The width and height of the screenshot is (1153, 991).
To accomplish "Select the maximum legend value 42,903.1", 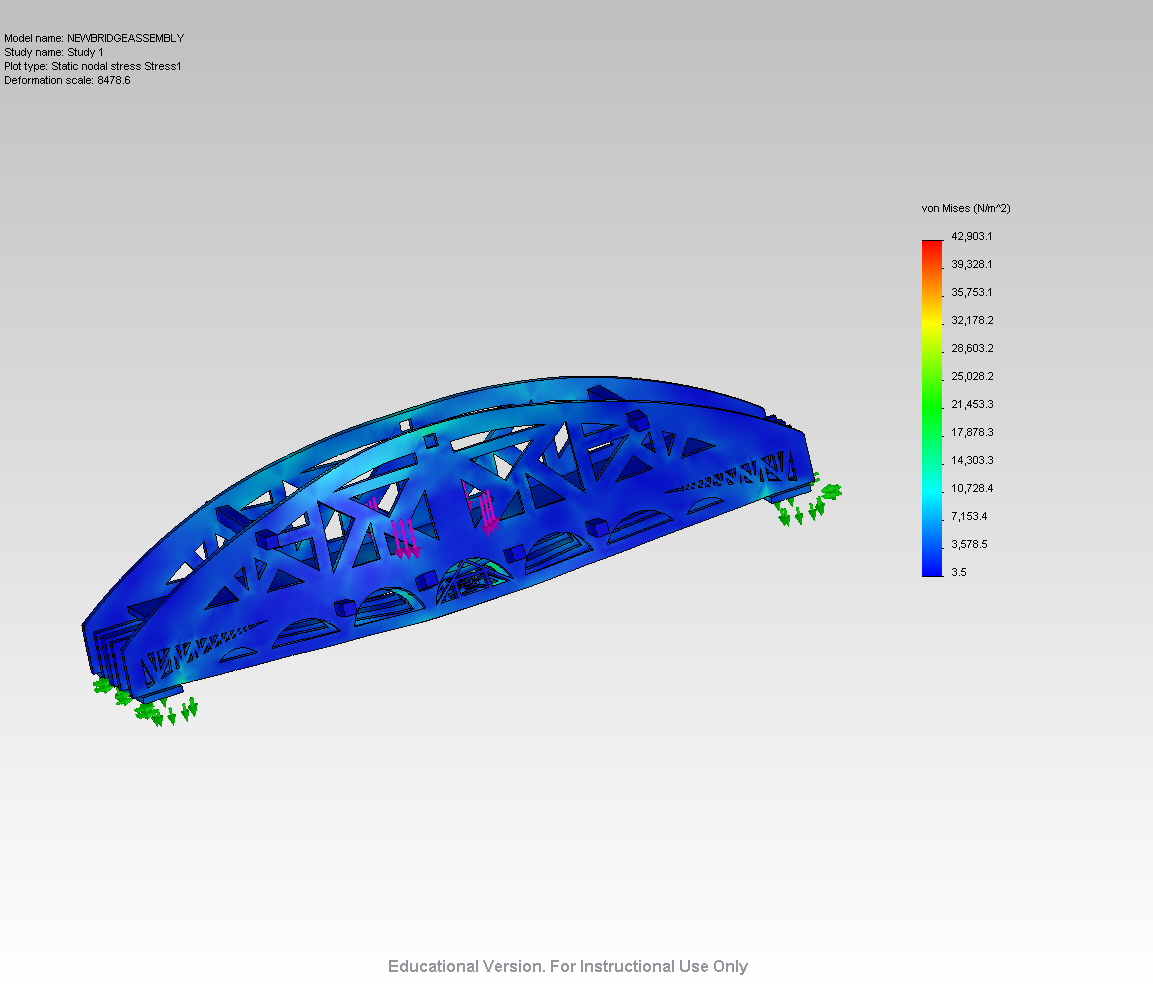I will click(971, 236).
